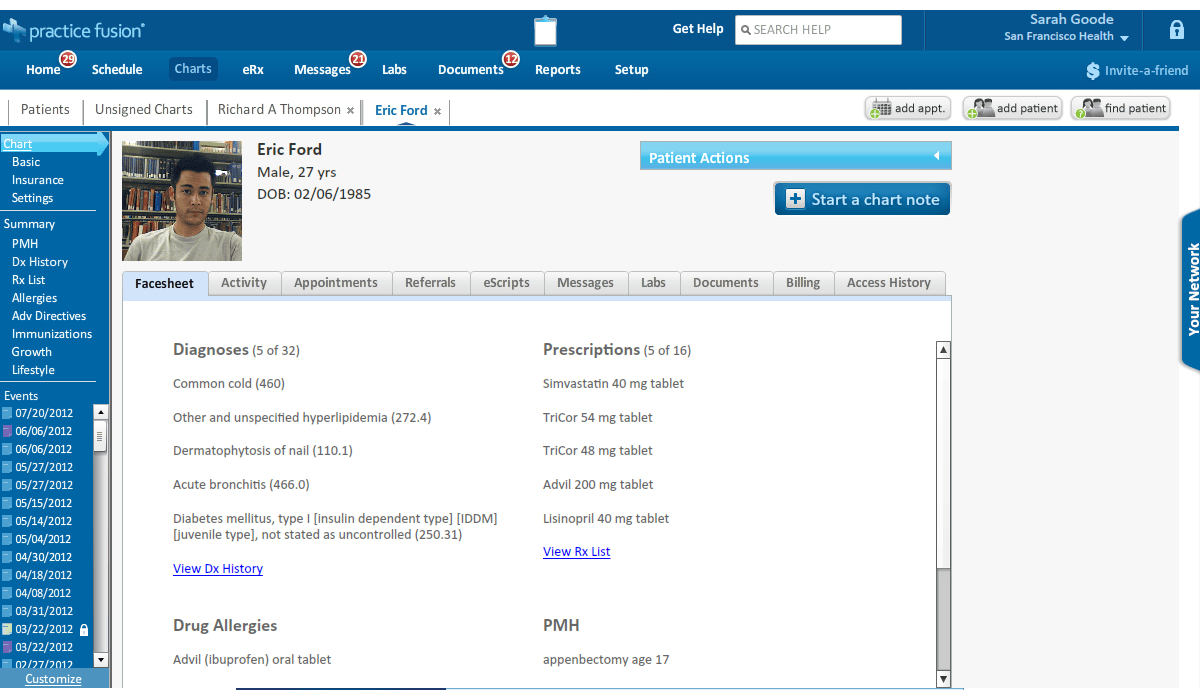The height and width of the screenshot is (700, 1200).
Task: Expand the Your Network side panel
Action: click(x=1192, y=290)
